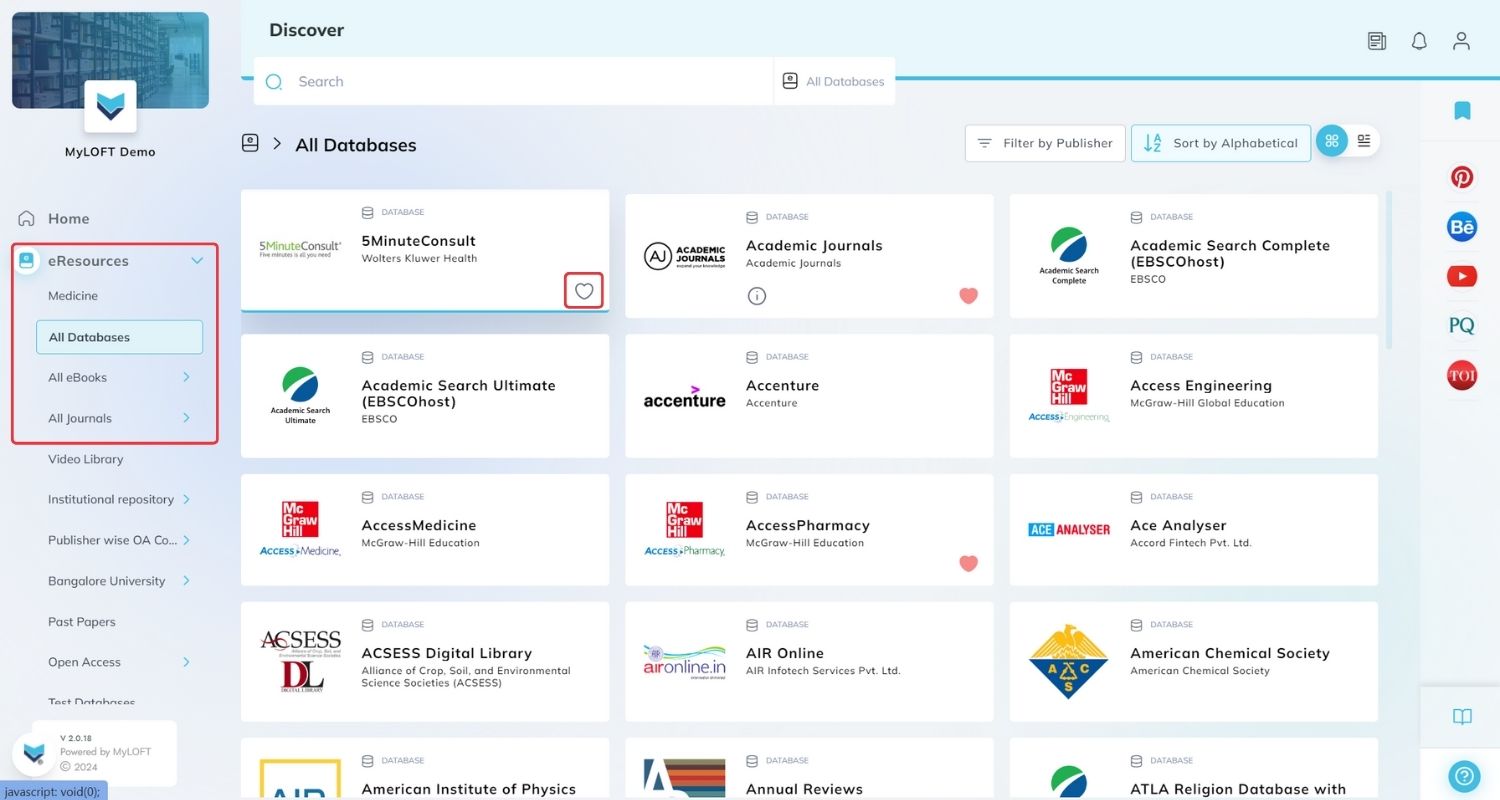Click the open book reader icon

(1462, 717)
